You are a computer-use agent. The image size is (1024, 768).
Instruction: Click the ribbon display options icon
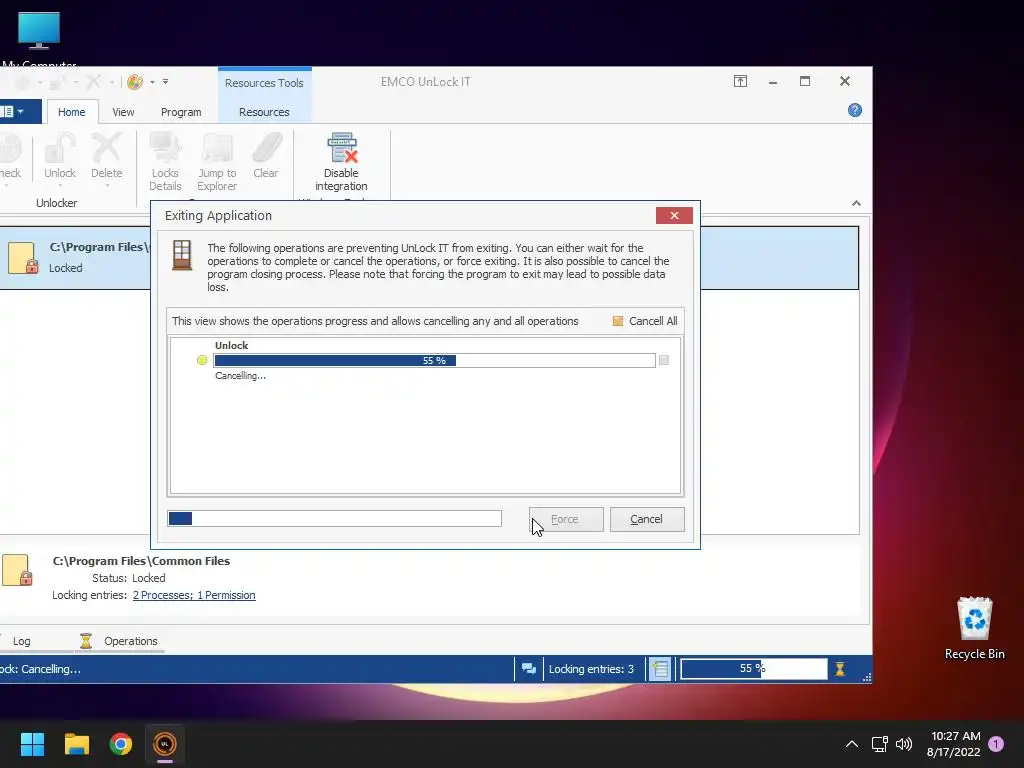740,81
